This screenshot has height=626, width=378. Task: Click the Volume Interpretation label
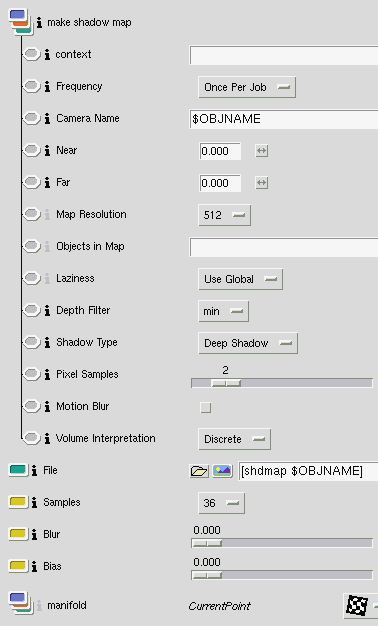coord(106,438)
